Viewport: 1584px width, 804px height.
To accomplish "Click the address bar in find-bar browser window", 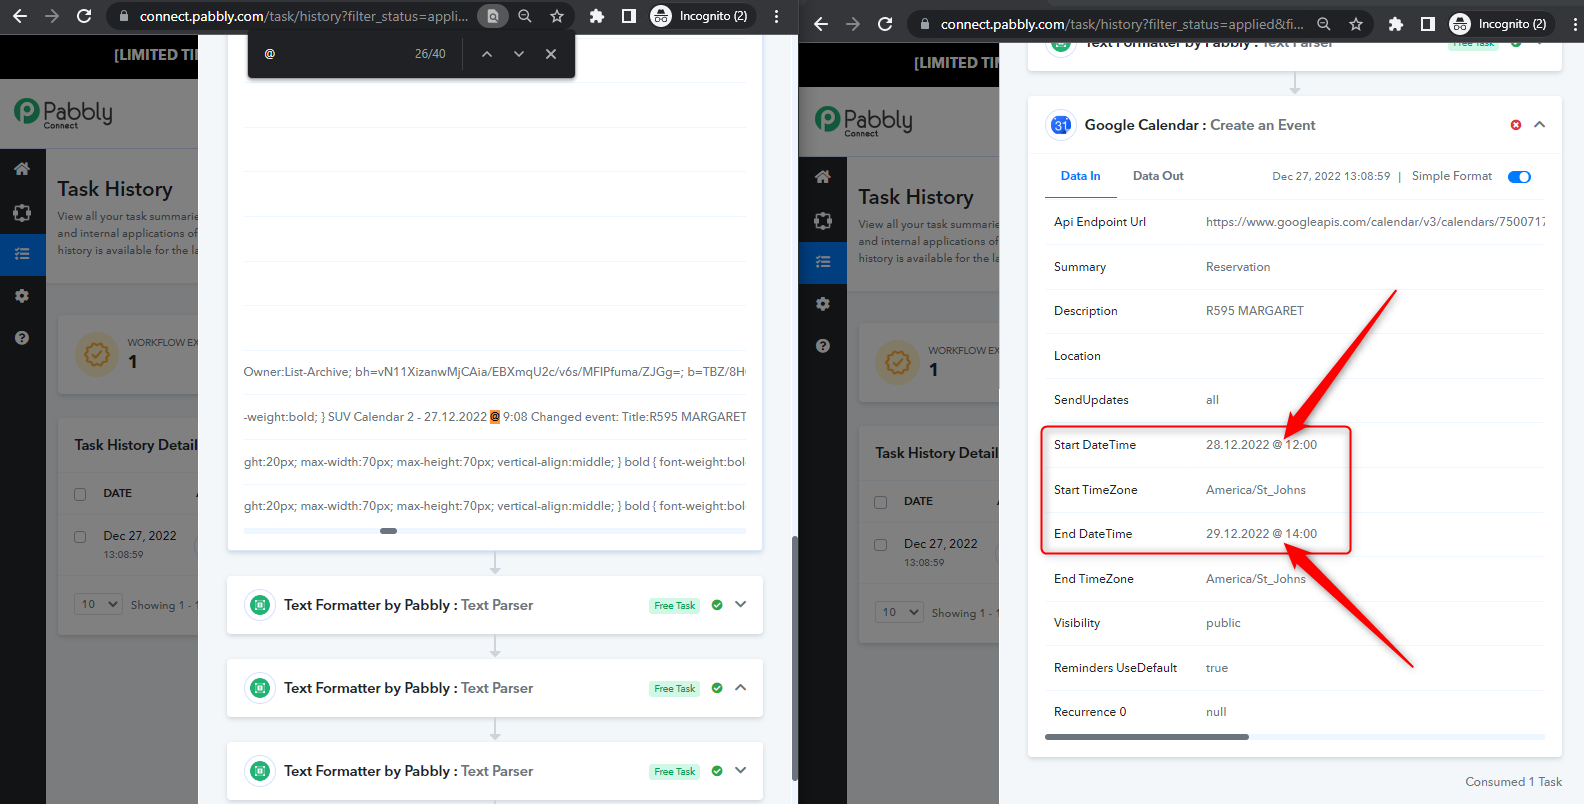I will coord(304,16).
